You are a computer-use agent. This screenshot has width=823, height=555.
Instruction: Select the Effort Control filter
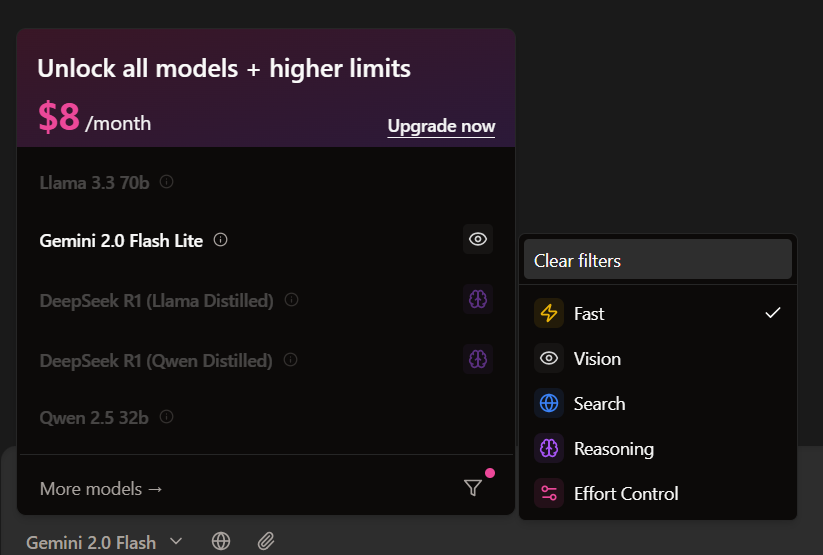coord(657,493)
